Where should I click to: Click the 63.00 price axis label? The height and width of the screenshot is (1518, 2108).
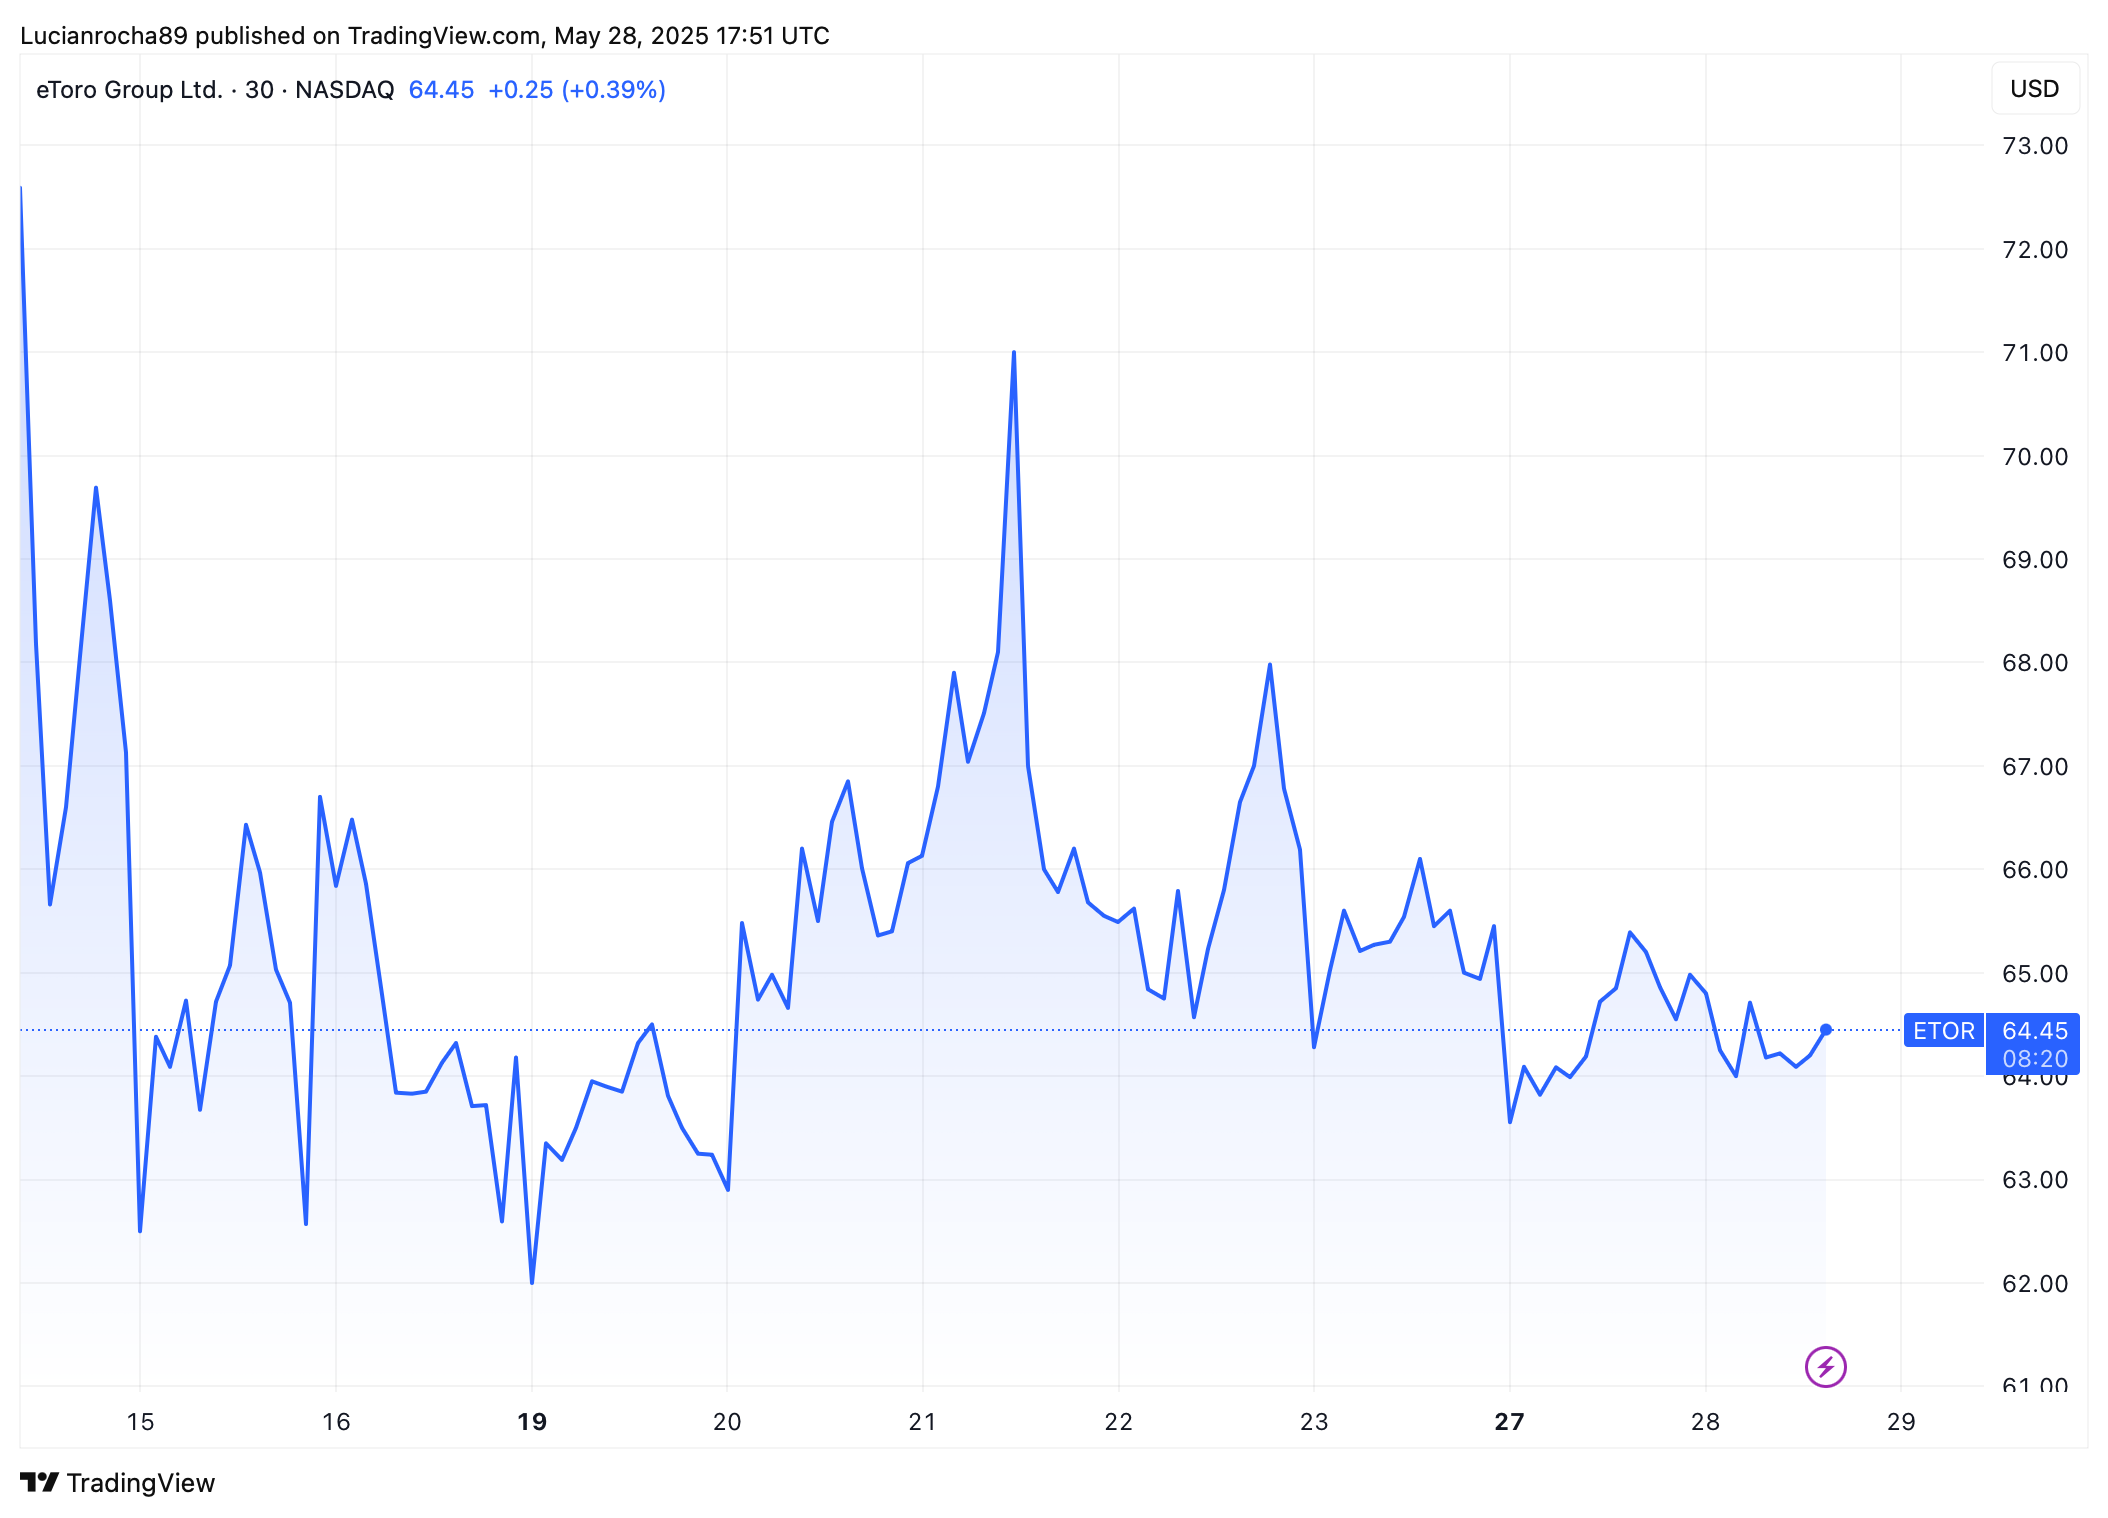pos(2034,1180)
